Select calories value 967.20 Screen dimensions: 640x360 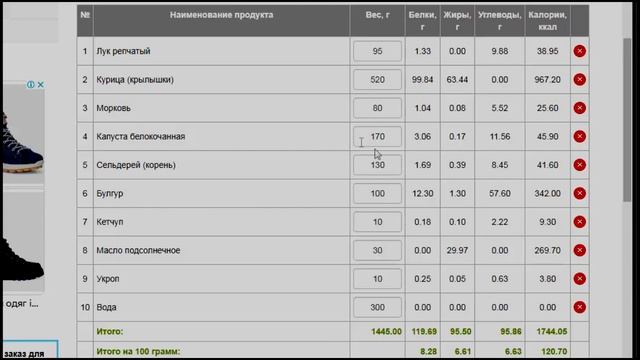[x=547, y=80]
